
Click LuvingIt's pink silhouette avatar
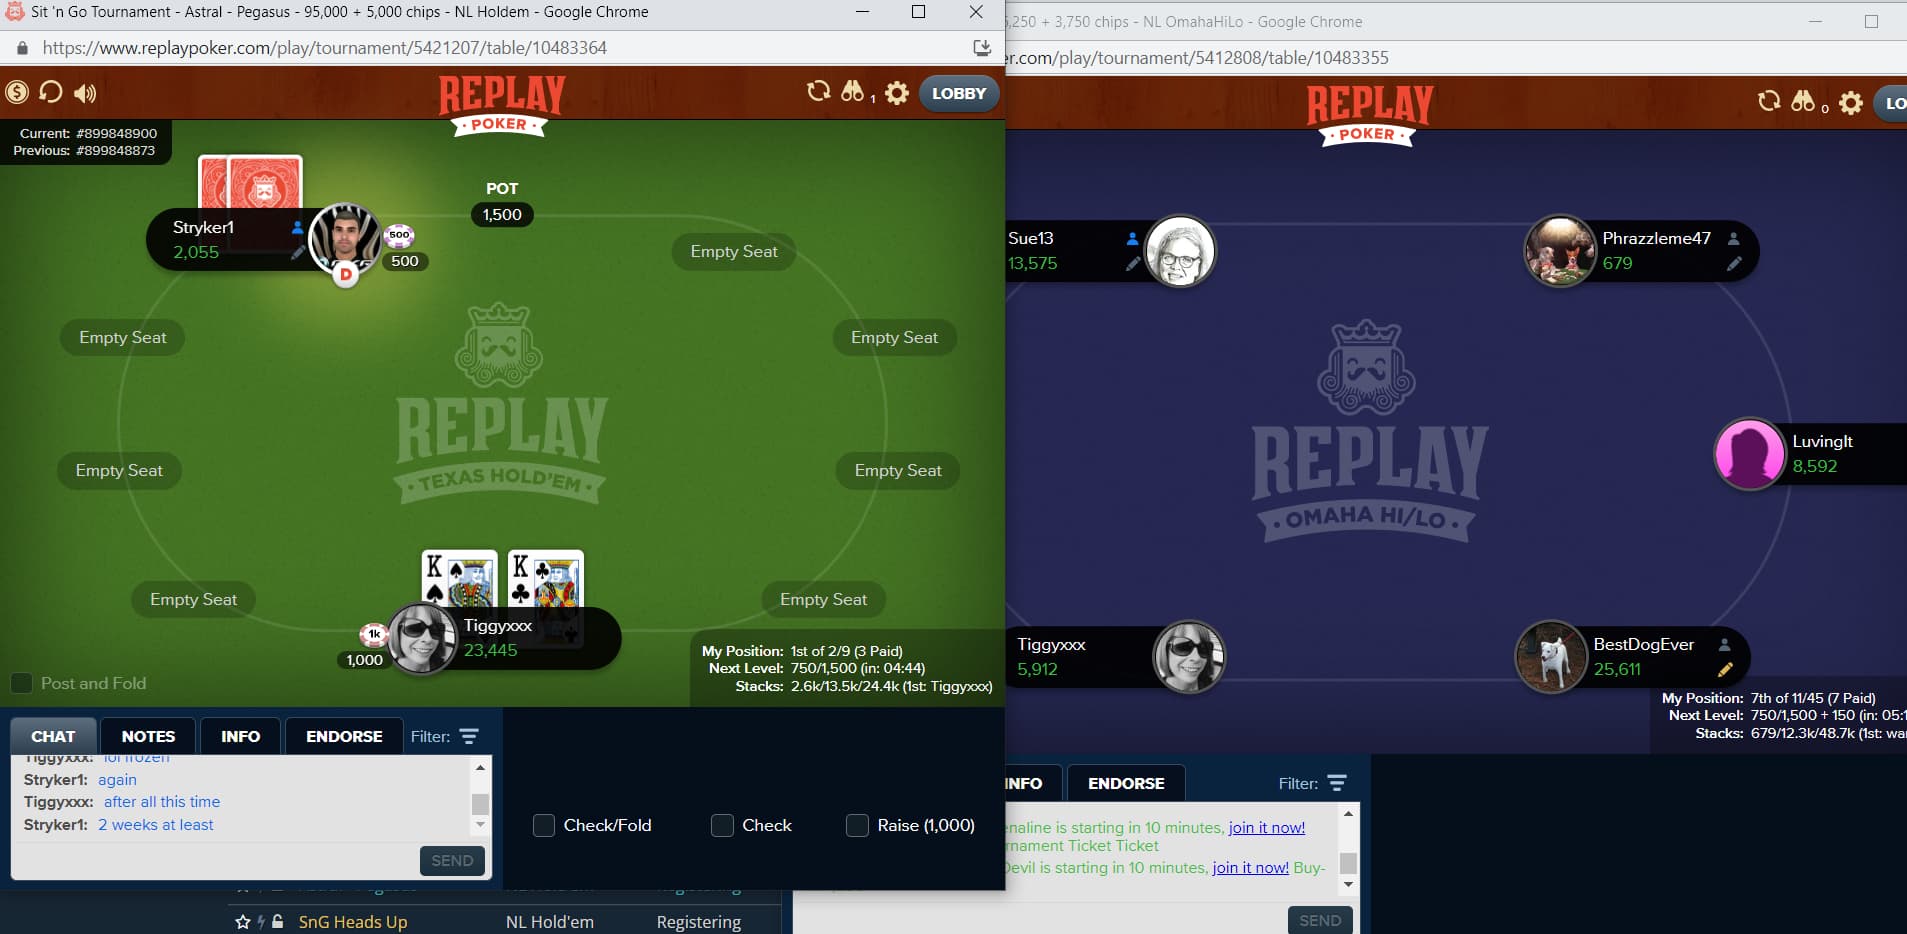[1750, 454]
